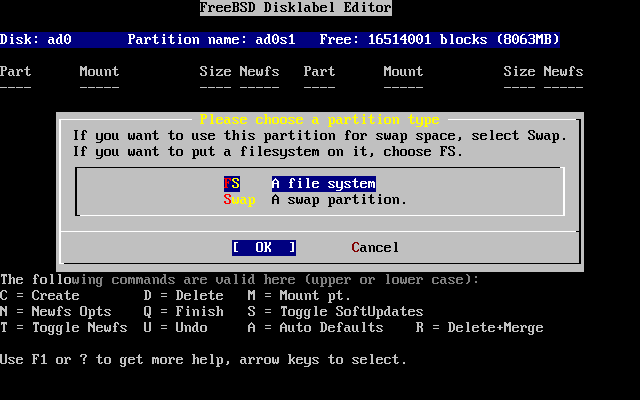Click the 'Disk: ad0' status label
This screenshot has width=640, height=400.
(x=36, y=40)
